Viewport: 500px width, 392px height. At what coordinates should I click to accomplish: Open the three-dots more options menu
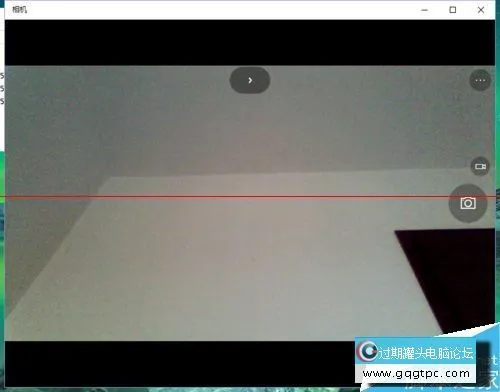coord(480,80)
